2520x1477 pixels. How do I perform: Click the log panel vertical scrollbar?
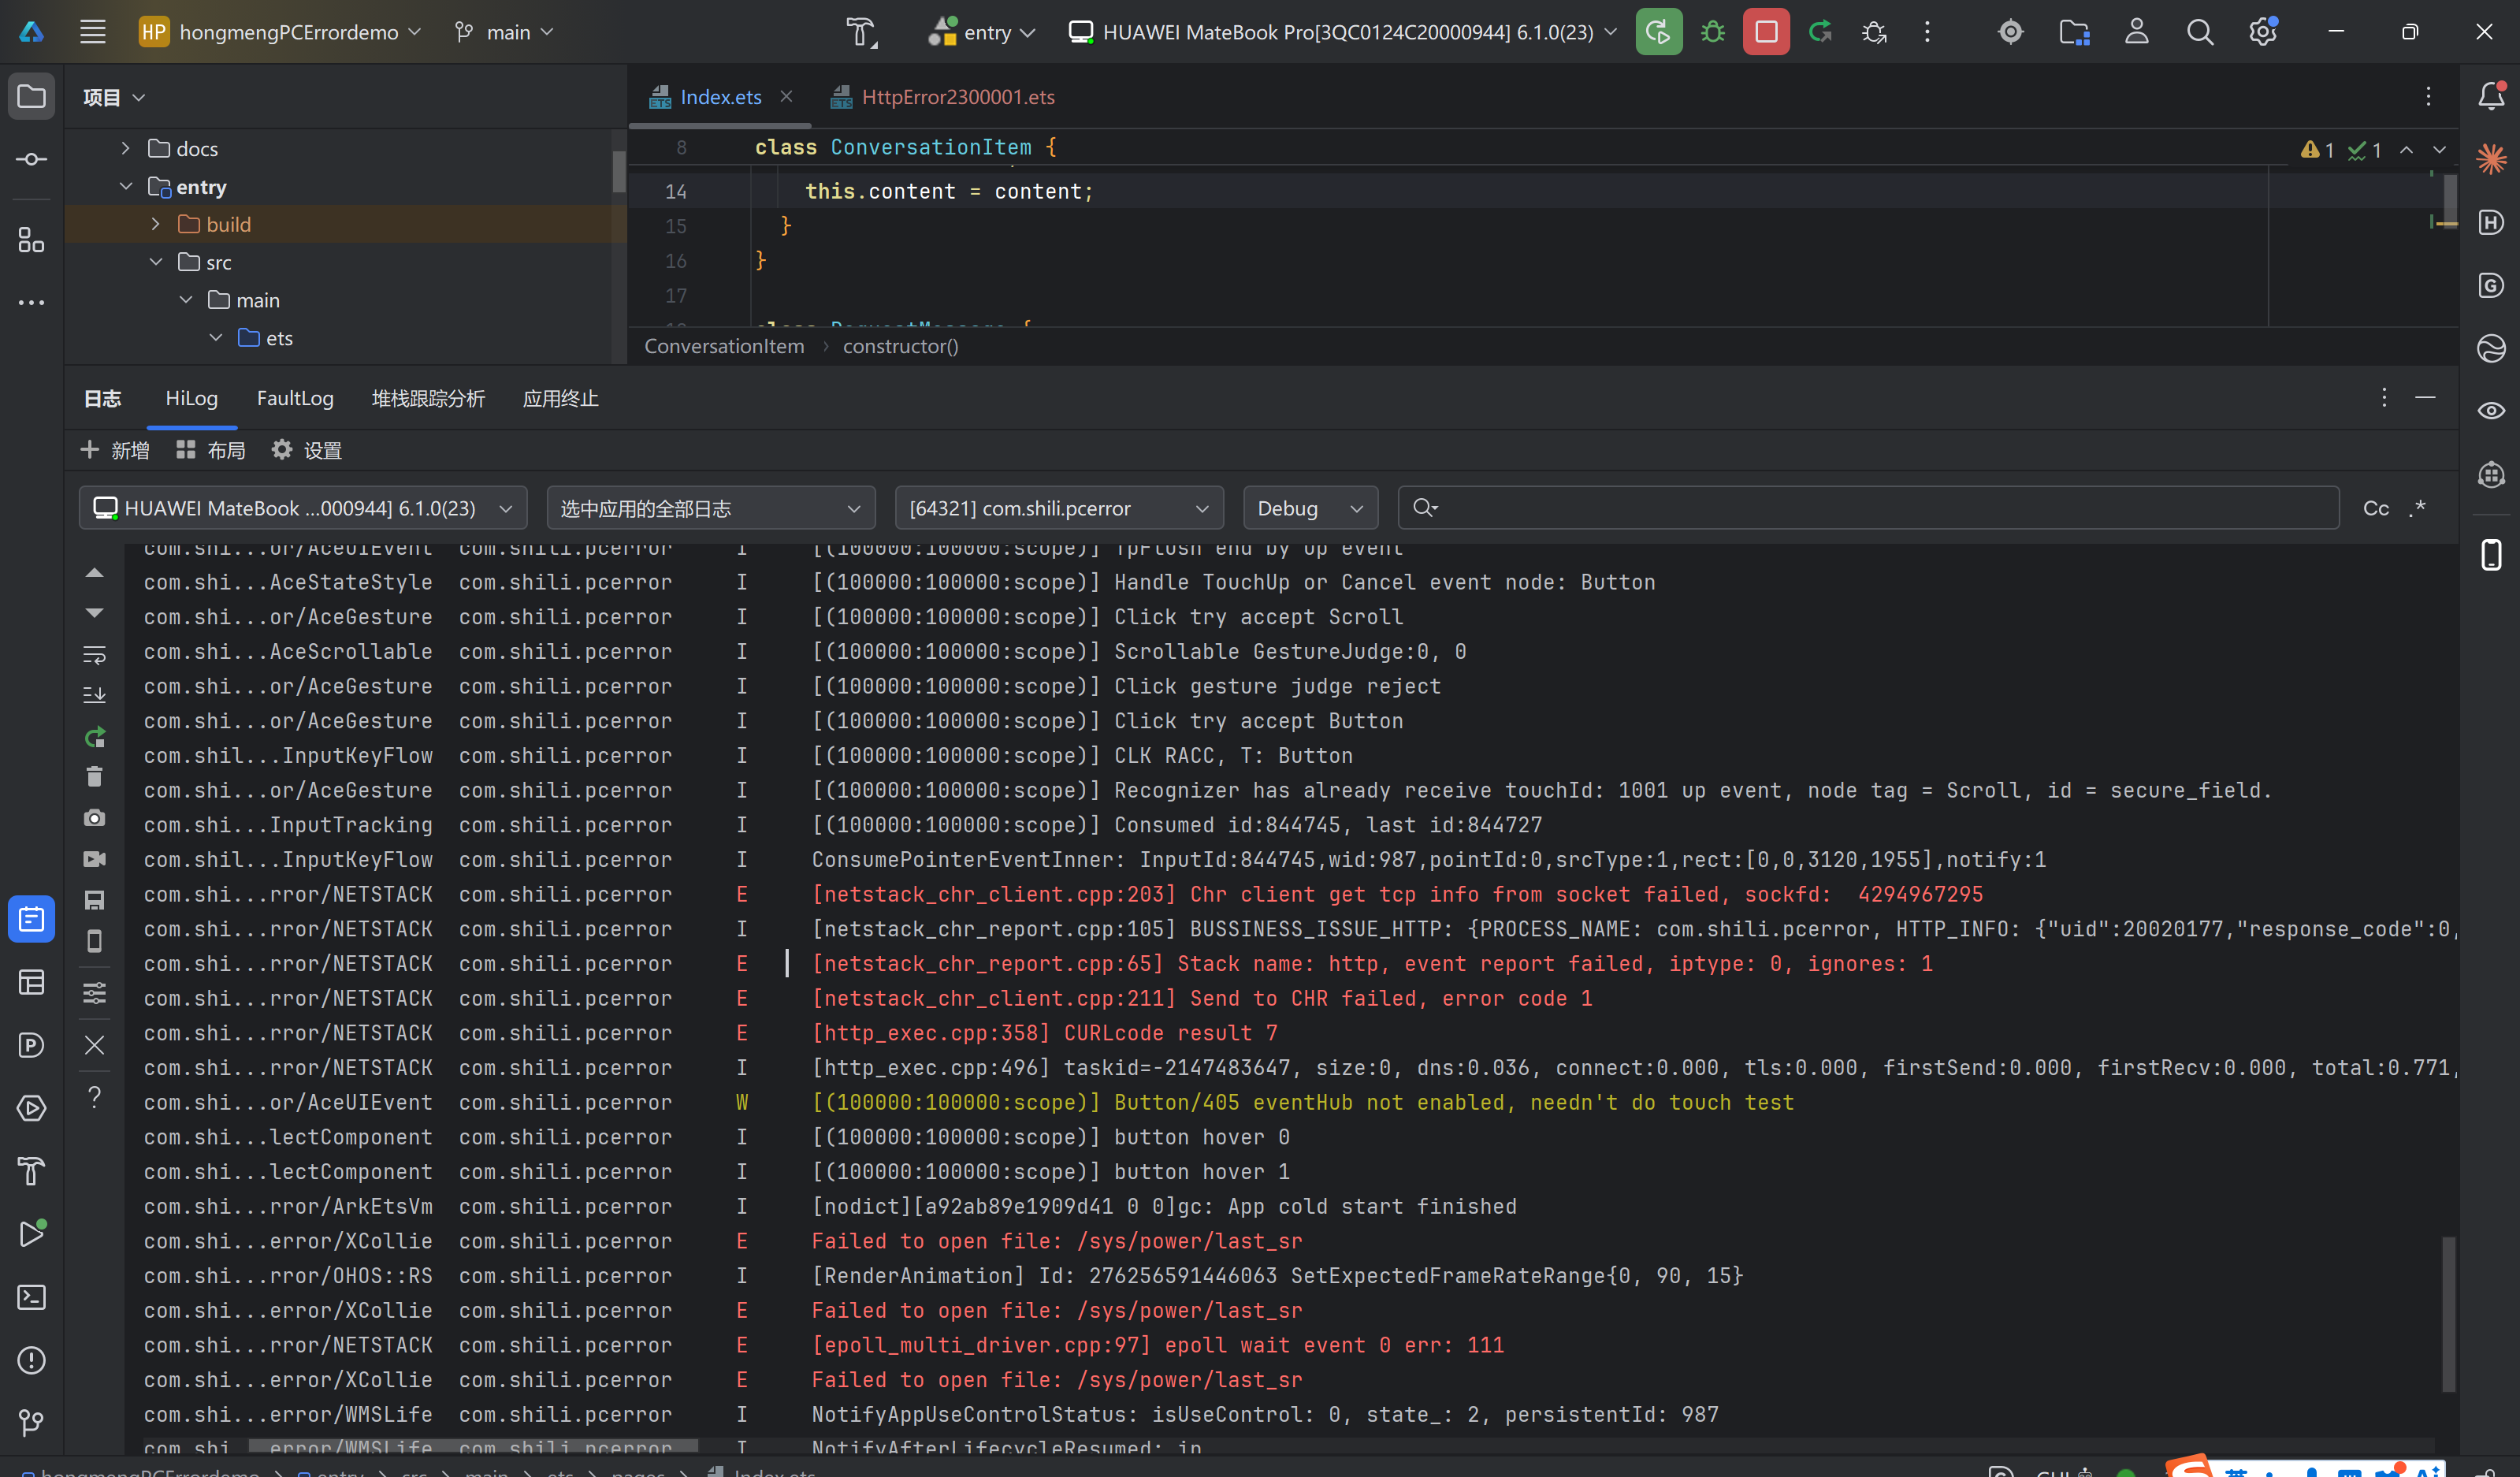tap(2448, 1313)
